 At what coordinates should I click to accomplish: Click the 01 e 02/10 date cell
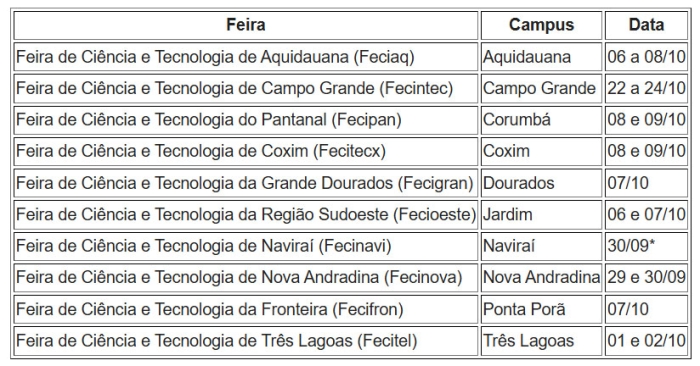[x=646, y=341]
